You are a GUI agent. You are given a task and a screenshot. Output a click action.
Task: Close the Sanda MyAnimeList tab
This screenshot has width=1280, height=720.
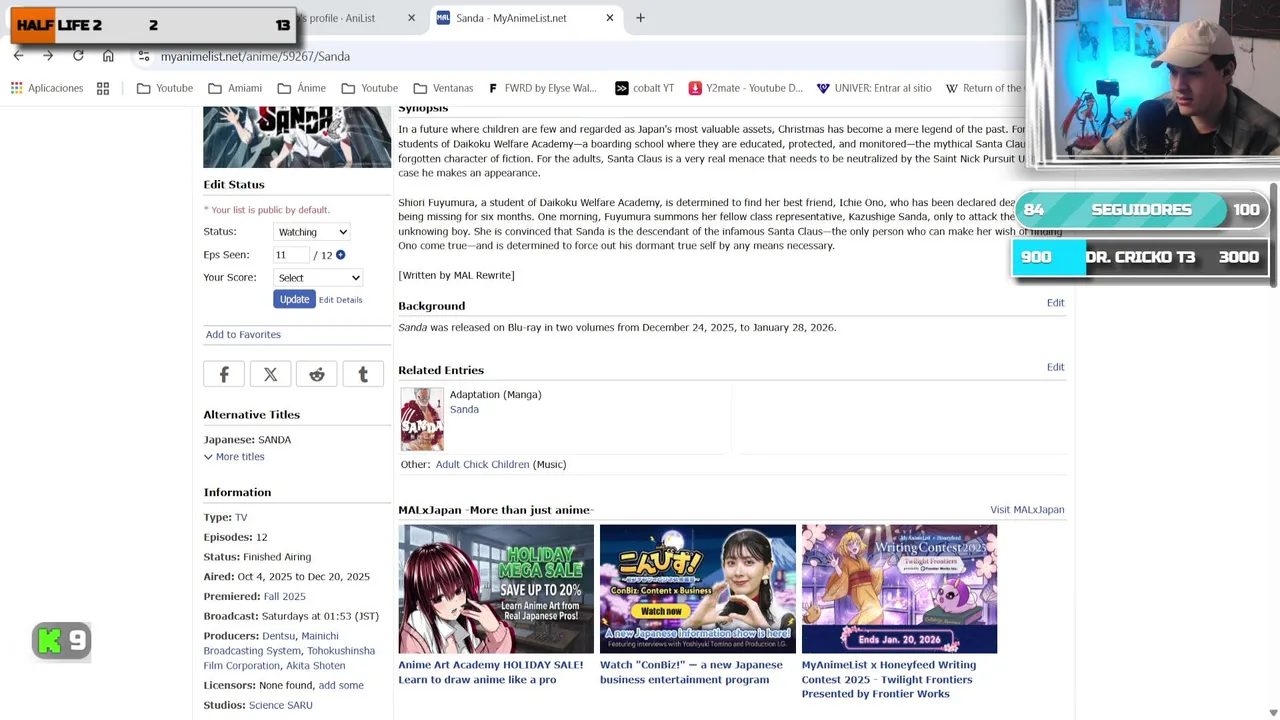click(609, 18)
